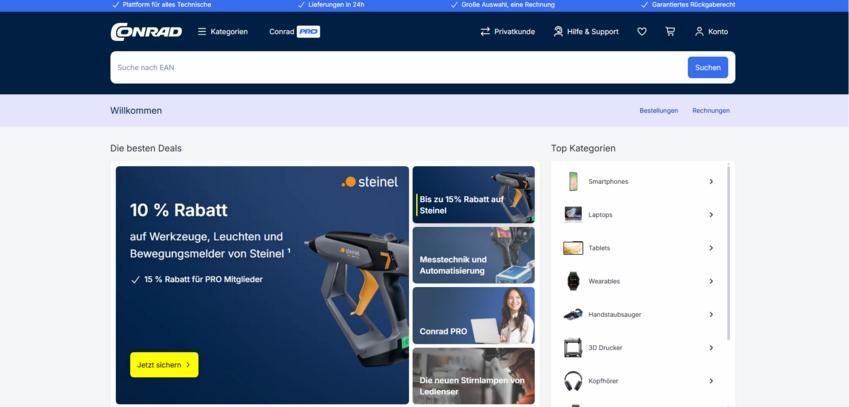The width and height of the screenshot is (849, 407).
Task: Open Conrad PRO link in header
Action: [x=294, y=31]
